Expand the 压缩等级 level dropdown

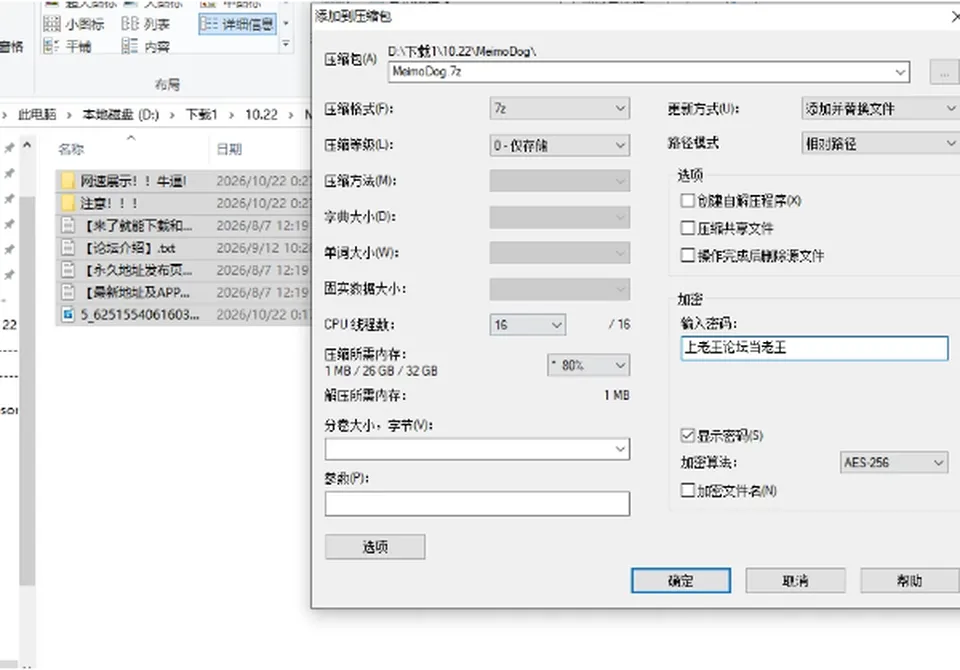[560, 145]
